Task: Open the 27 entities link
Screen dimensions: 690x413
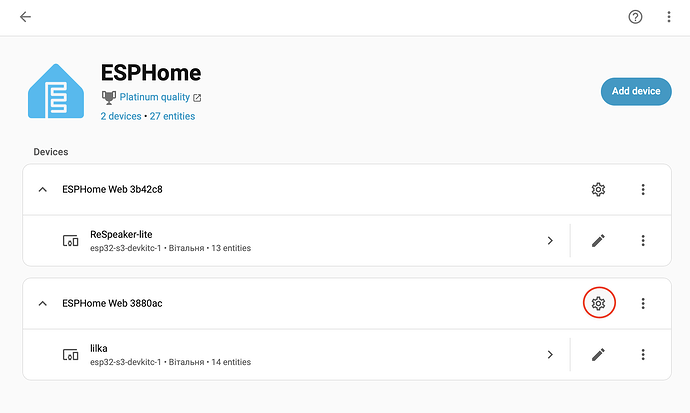Action: pos(173,116)
